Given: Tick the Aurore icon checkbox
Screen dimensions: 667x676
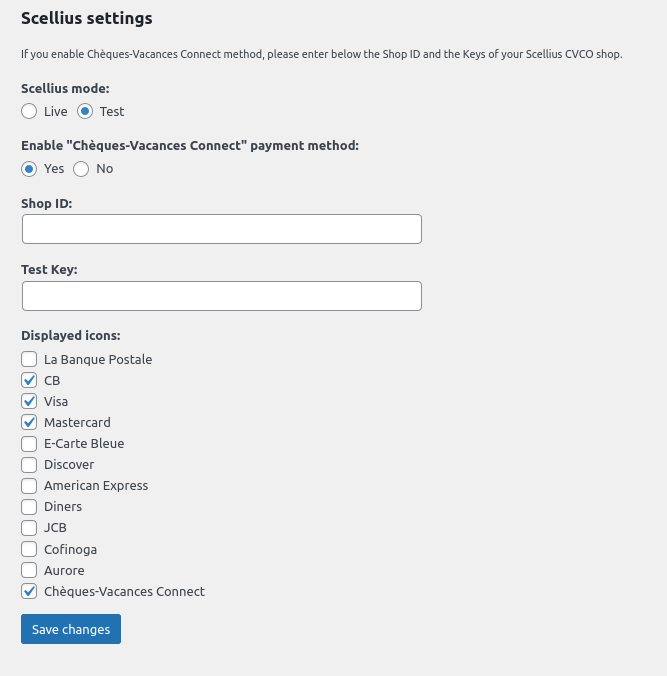Looking at the screenshot, I should 29,570.
